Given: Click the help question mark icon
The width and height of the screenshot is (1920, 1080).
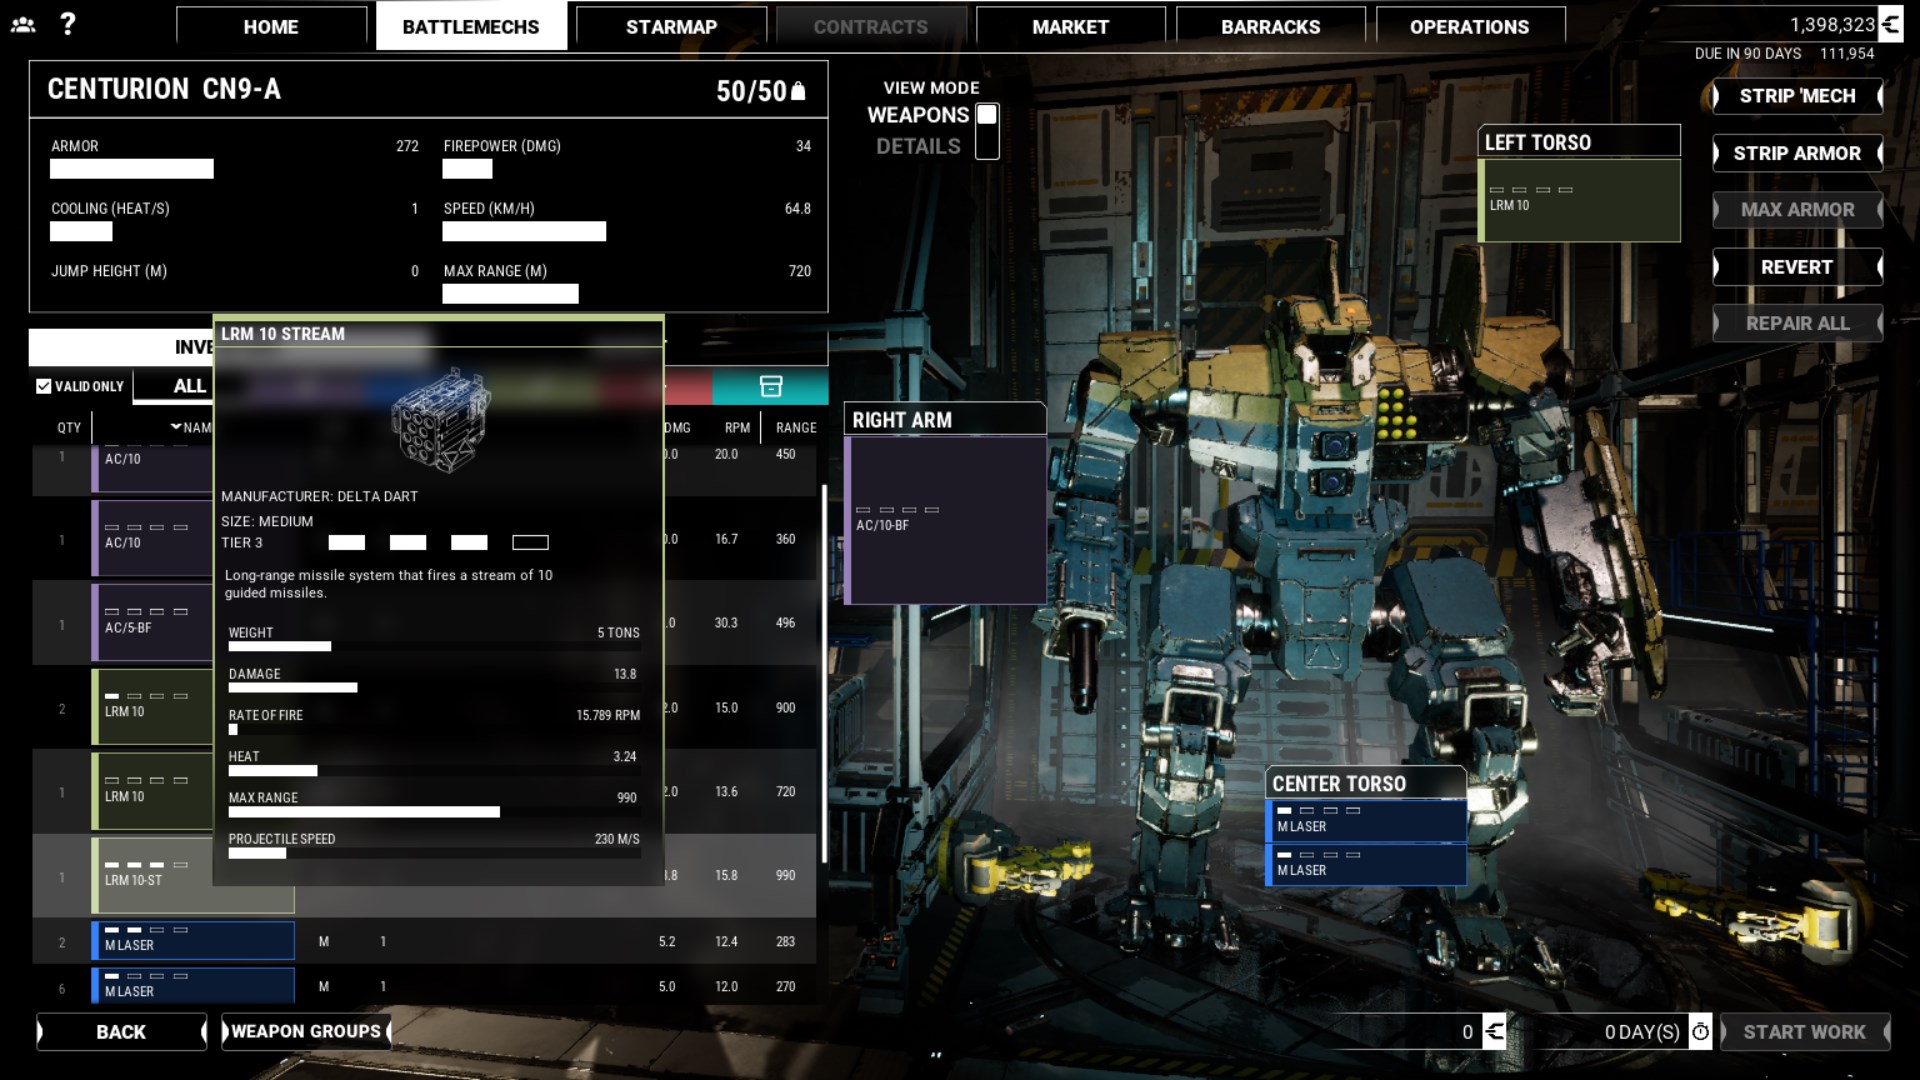Looking at the screenshot, I should (x=67, y=24).
